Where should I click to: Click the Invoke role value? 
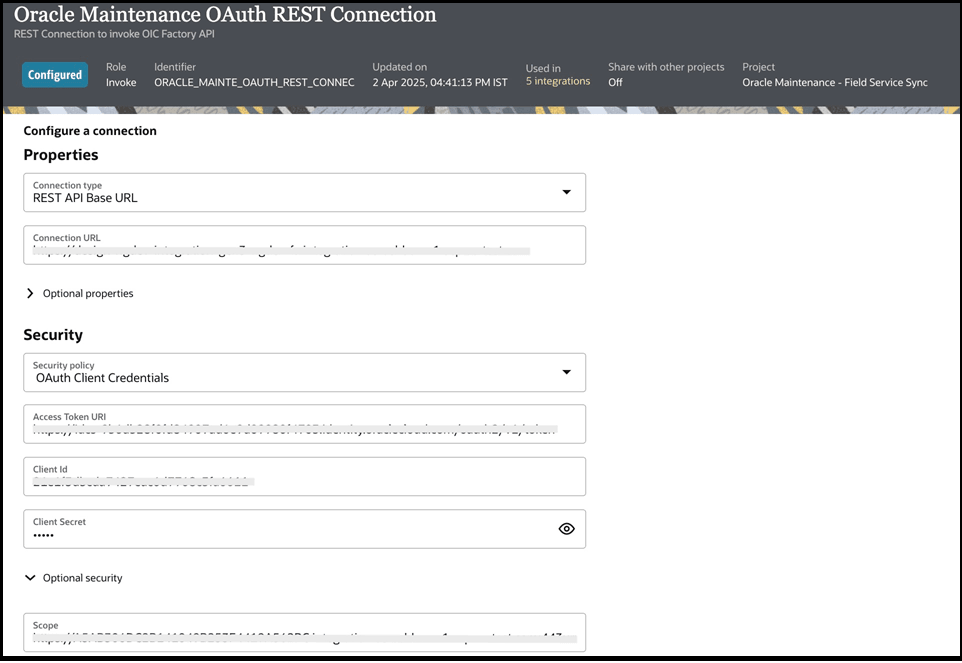point(121,82)
